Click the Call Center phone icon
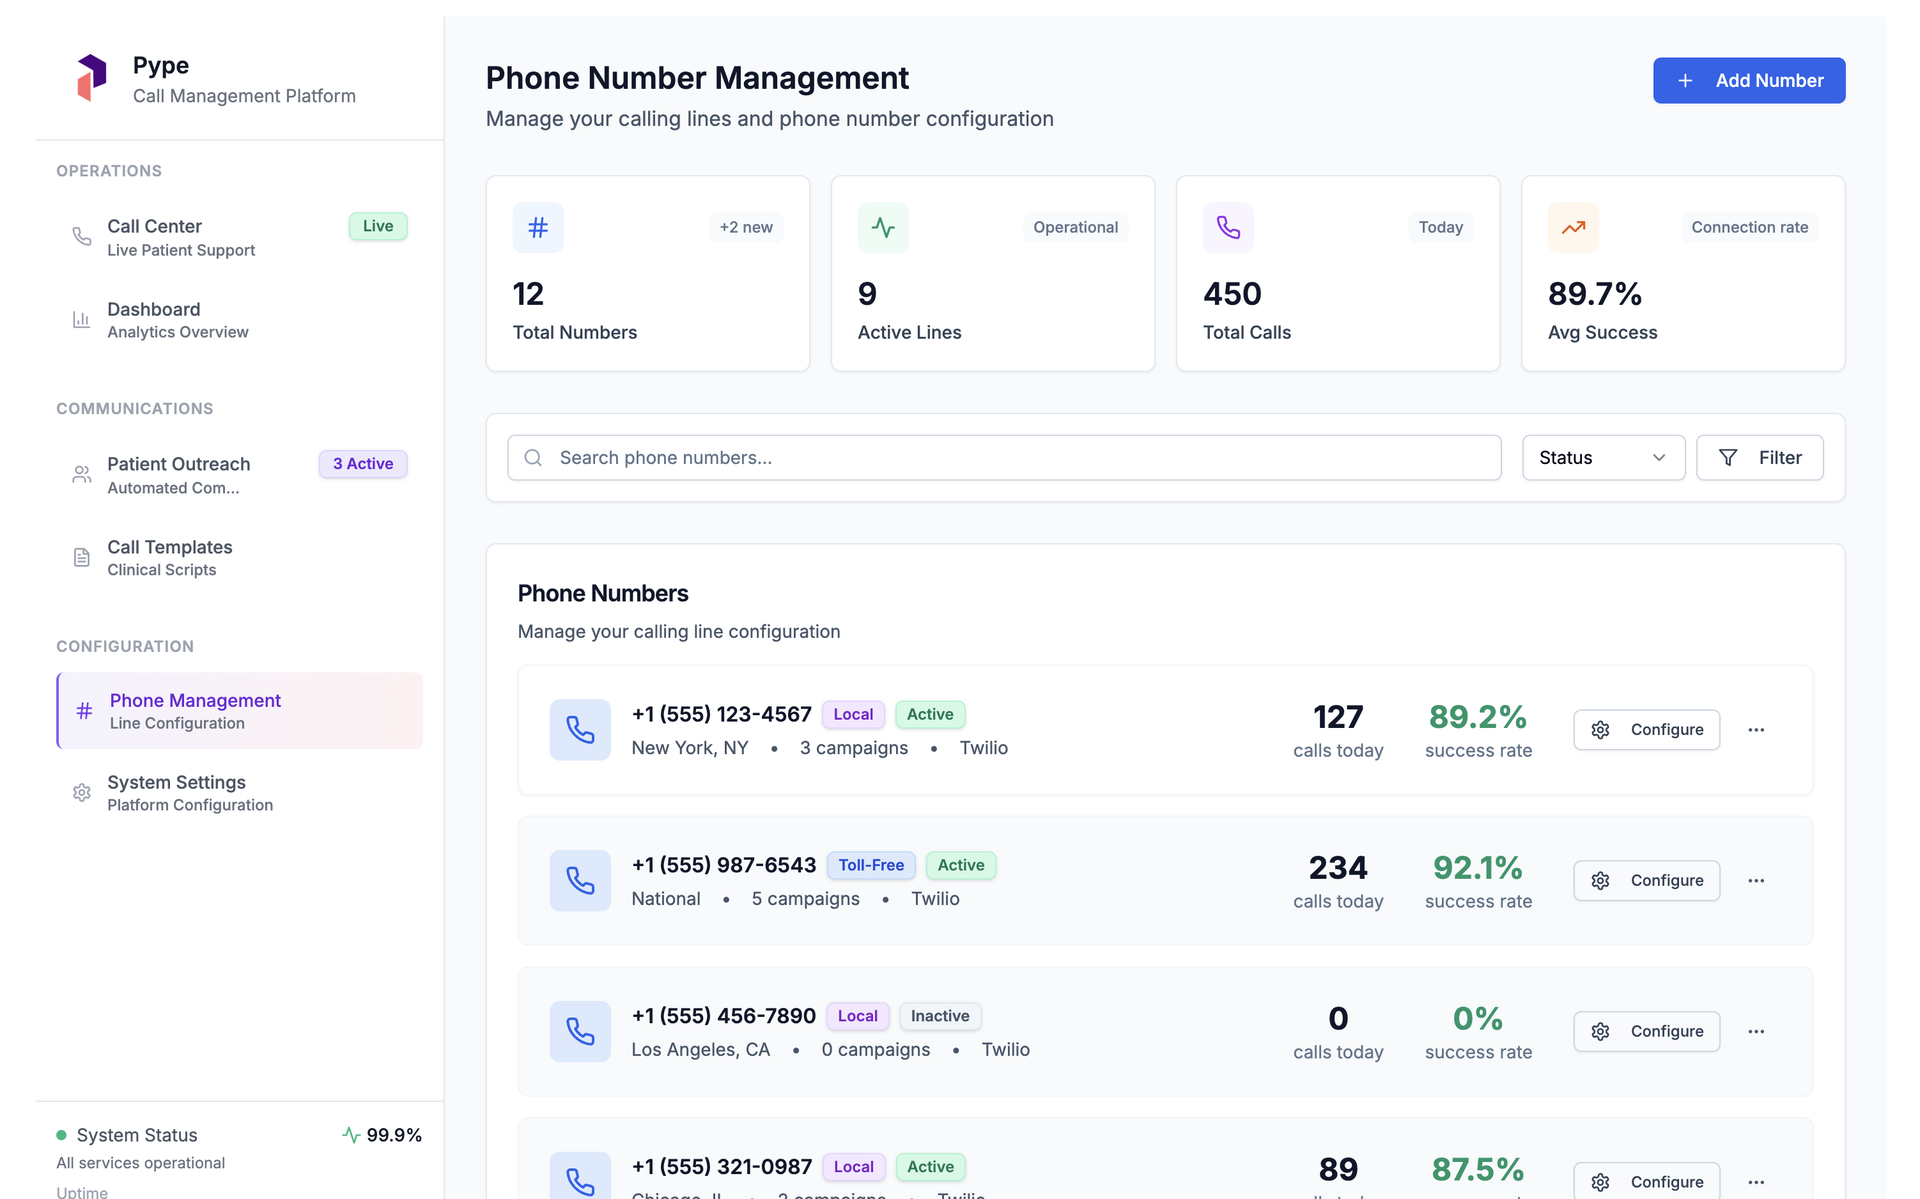The height and width of the screenshot is (1199, 1920). pos(82,237)
